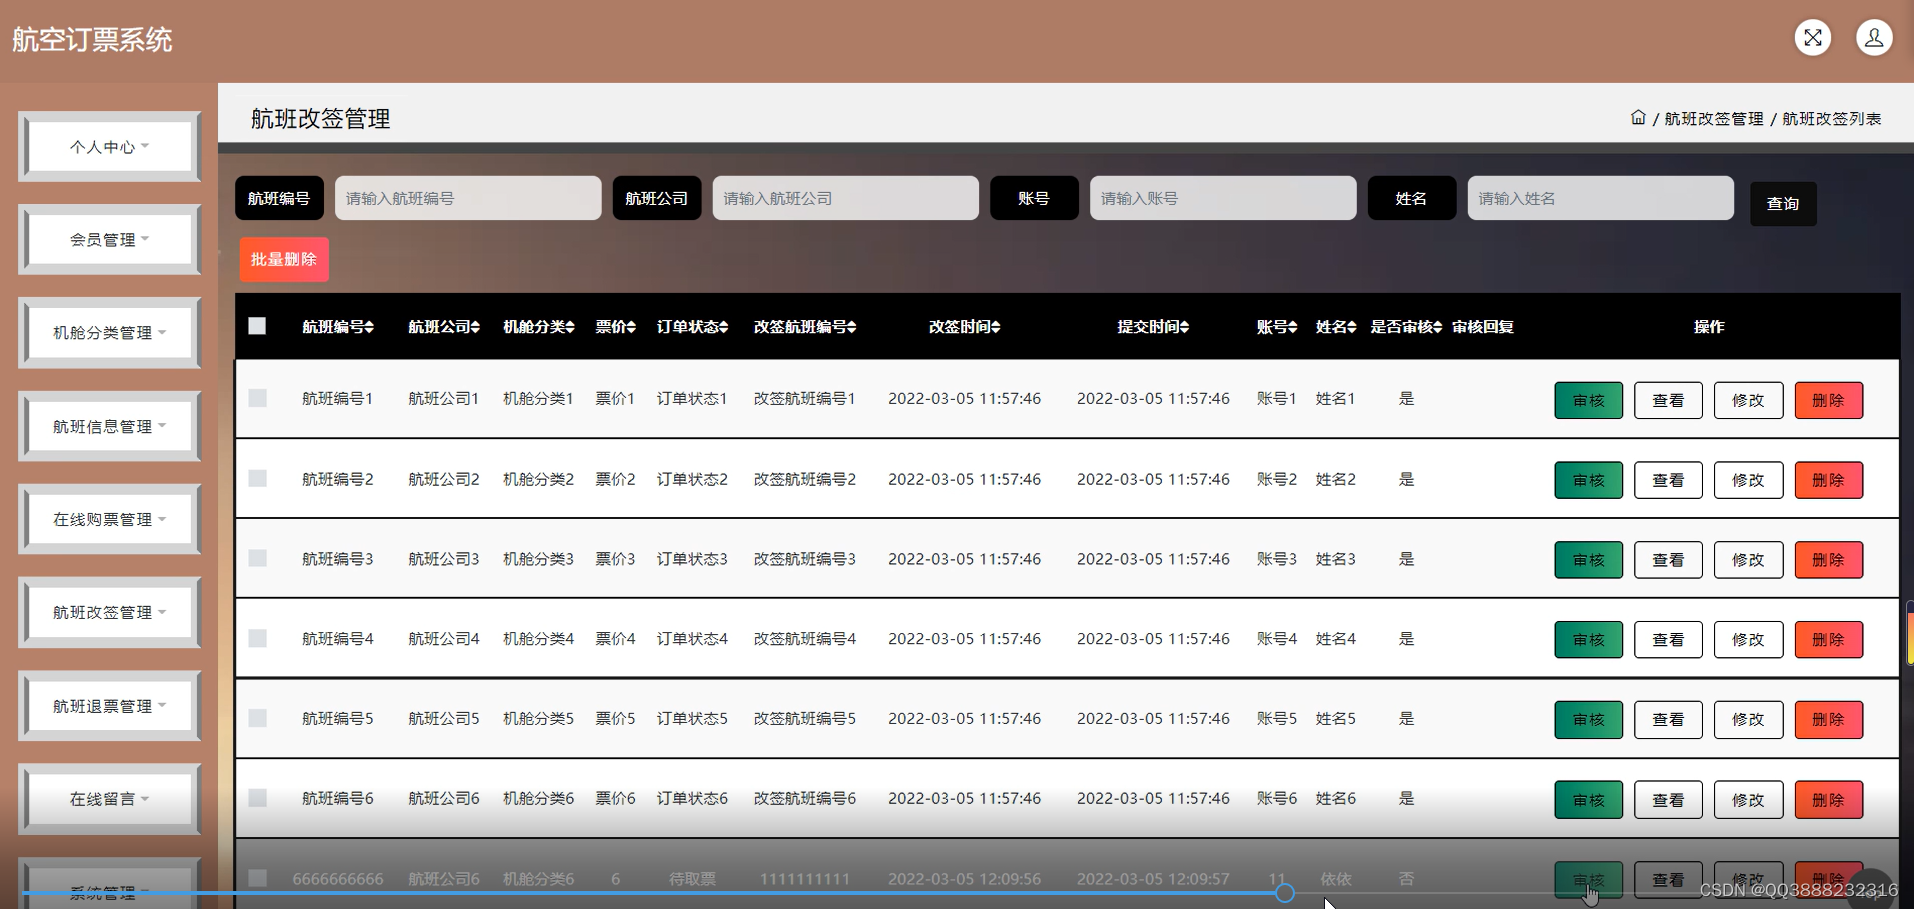Focus the 请输入航班编号 input field
The height and width of the screenshot is (909, 1914).
(468, 198)
